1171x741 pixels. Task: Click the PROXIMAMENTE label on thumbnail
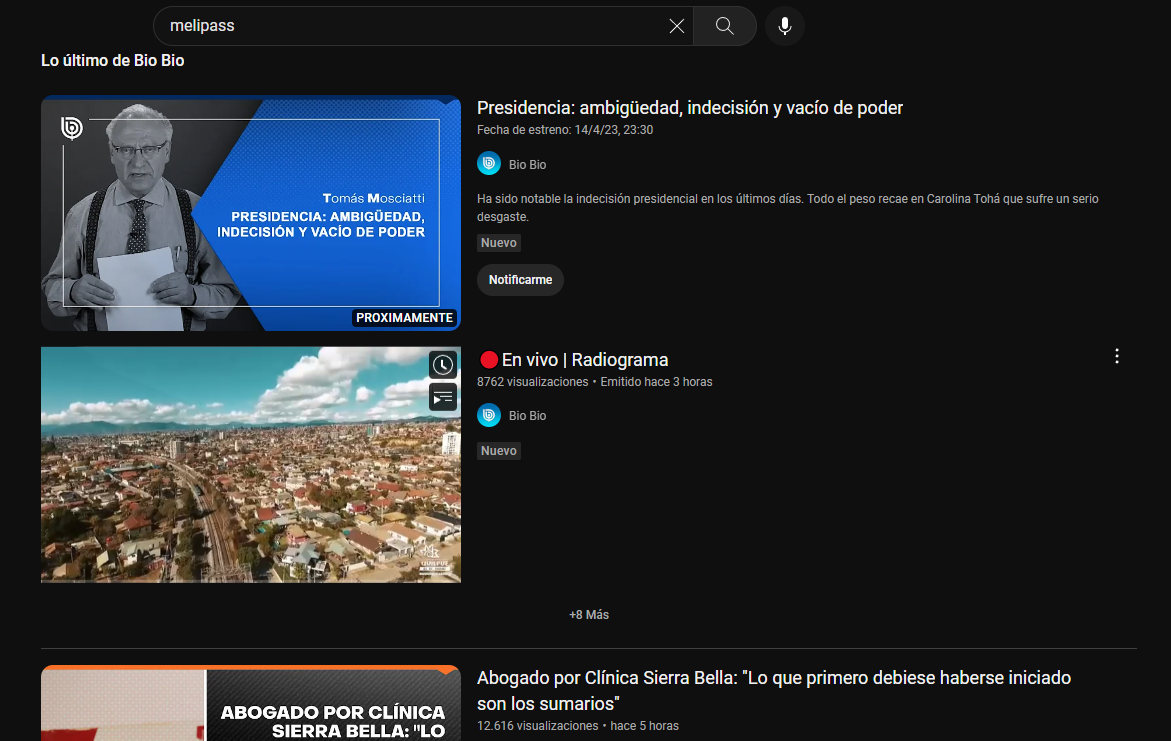point(404,317)
